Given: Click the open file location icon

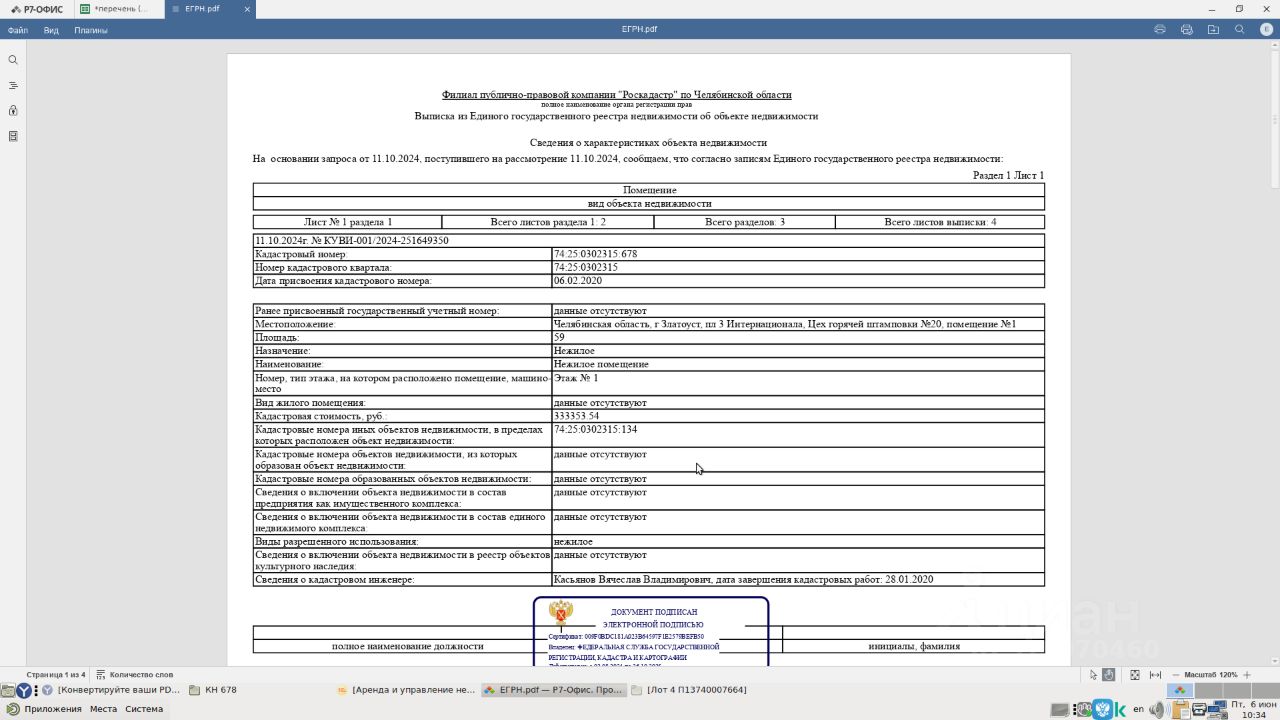Looking at the screenshot, I should (1213, 29).
